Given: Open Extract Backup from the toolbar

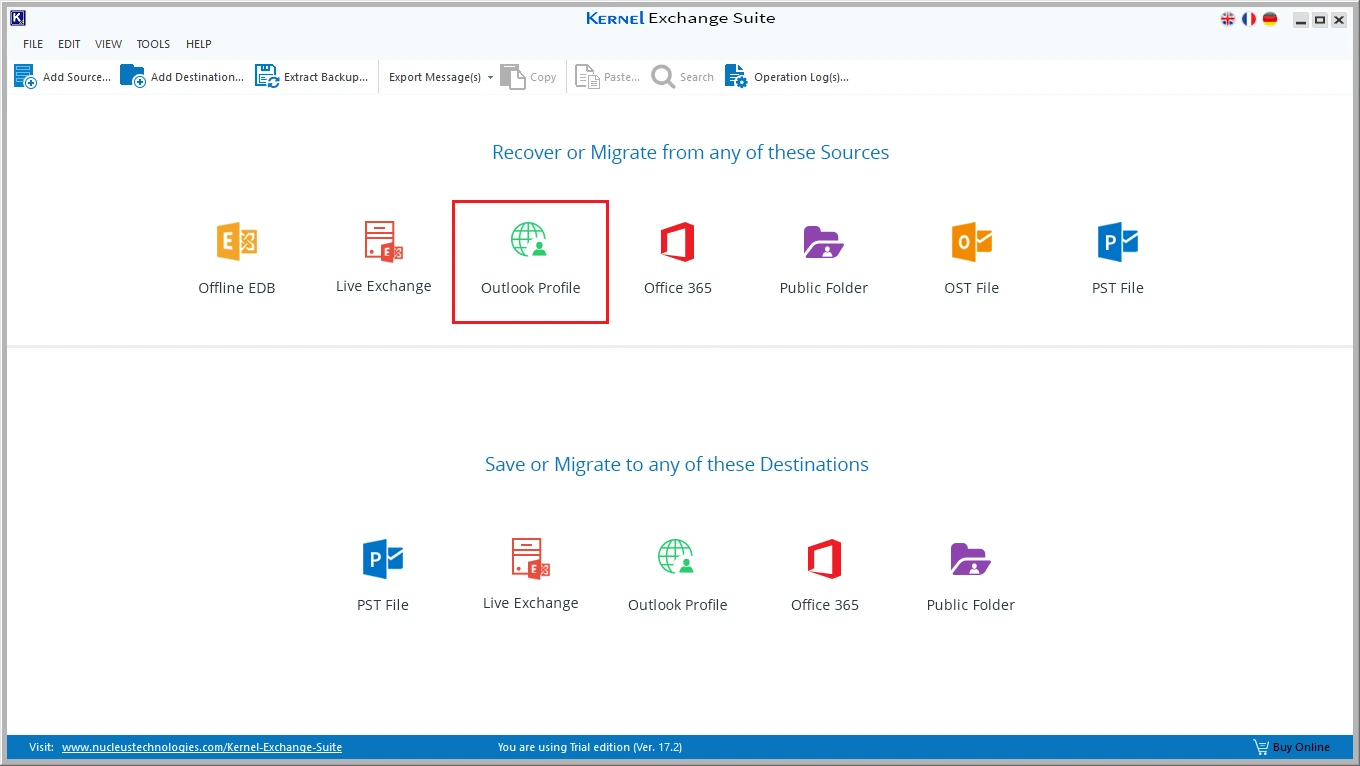Looking at the screenshot, I should click(x=312, y=77).
